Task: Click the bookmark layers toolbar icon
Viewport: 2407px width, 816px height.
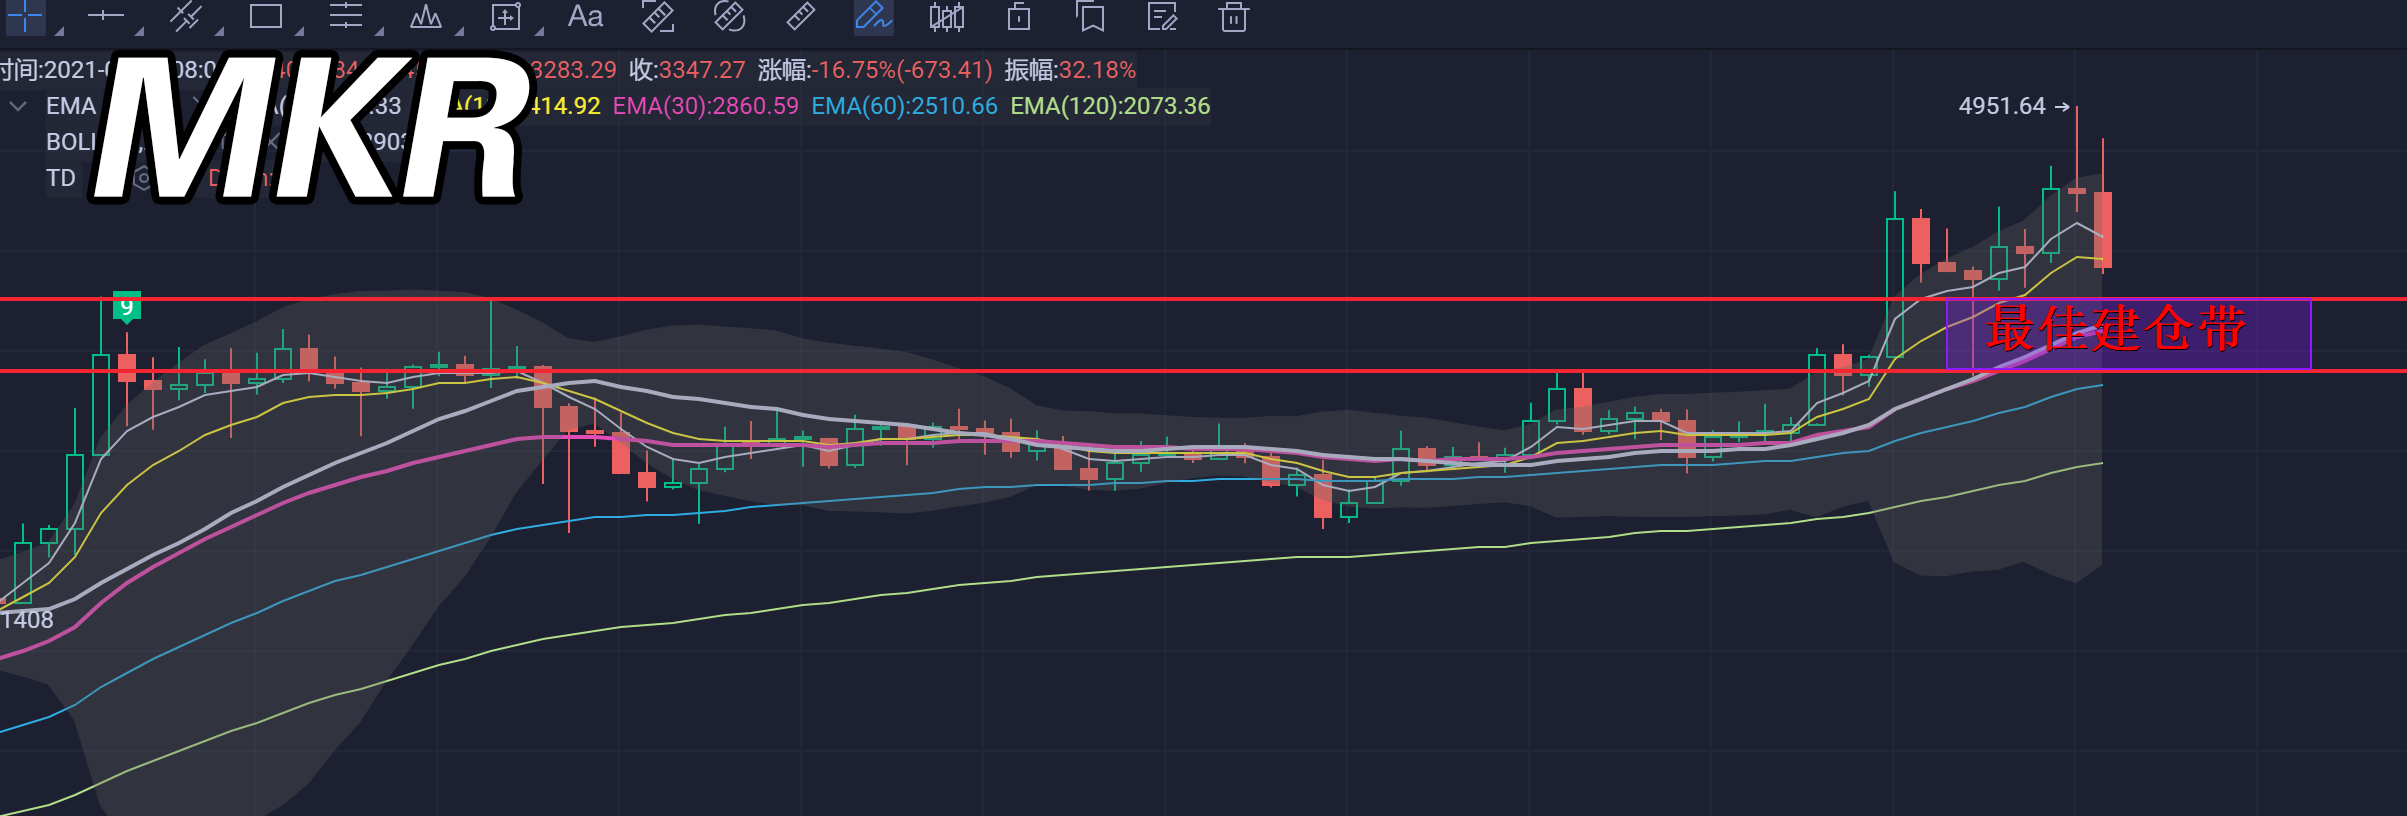Action: click(1090, 17)
